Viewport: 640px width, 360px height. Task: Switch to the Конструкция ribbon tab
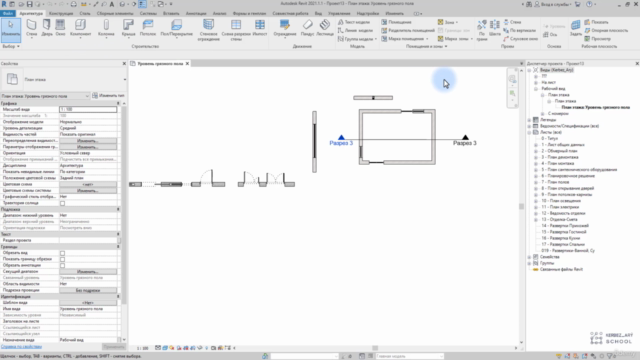pyautogui.click(x=61, y=13)
